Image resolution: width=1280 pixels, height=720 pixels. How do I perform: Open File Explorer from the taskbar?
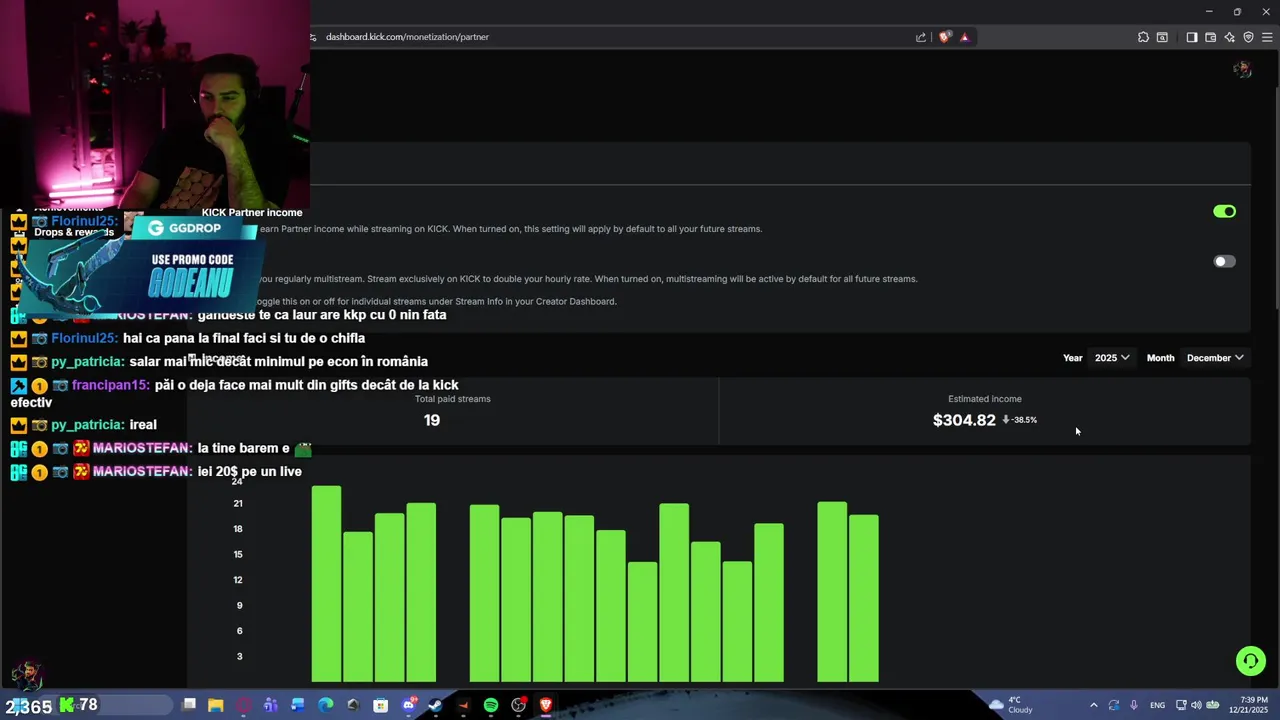point(215,705)
